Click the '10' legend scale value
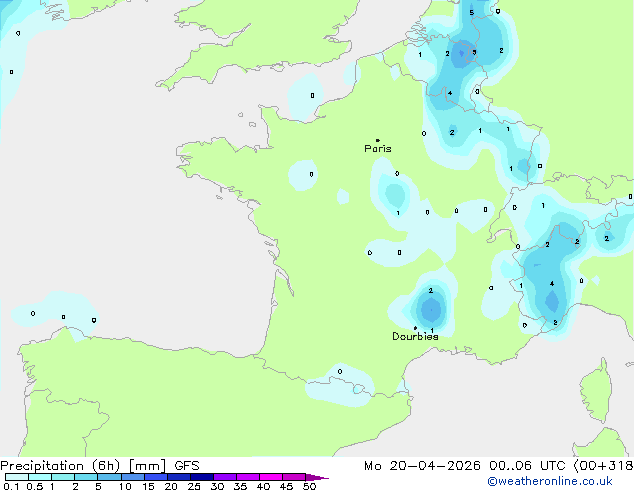This screenshot has height=490, width=634. (125, 486)
